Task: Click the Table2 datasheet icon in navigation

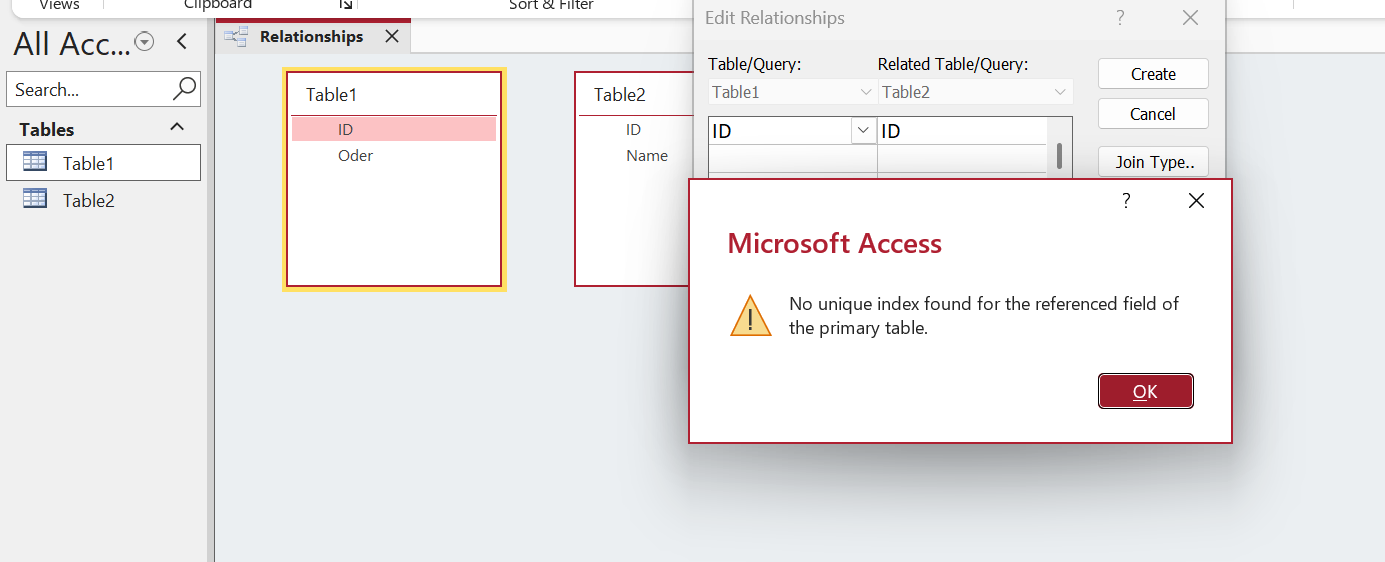Action: pos(35,198)
